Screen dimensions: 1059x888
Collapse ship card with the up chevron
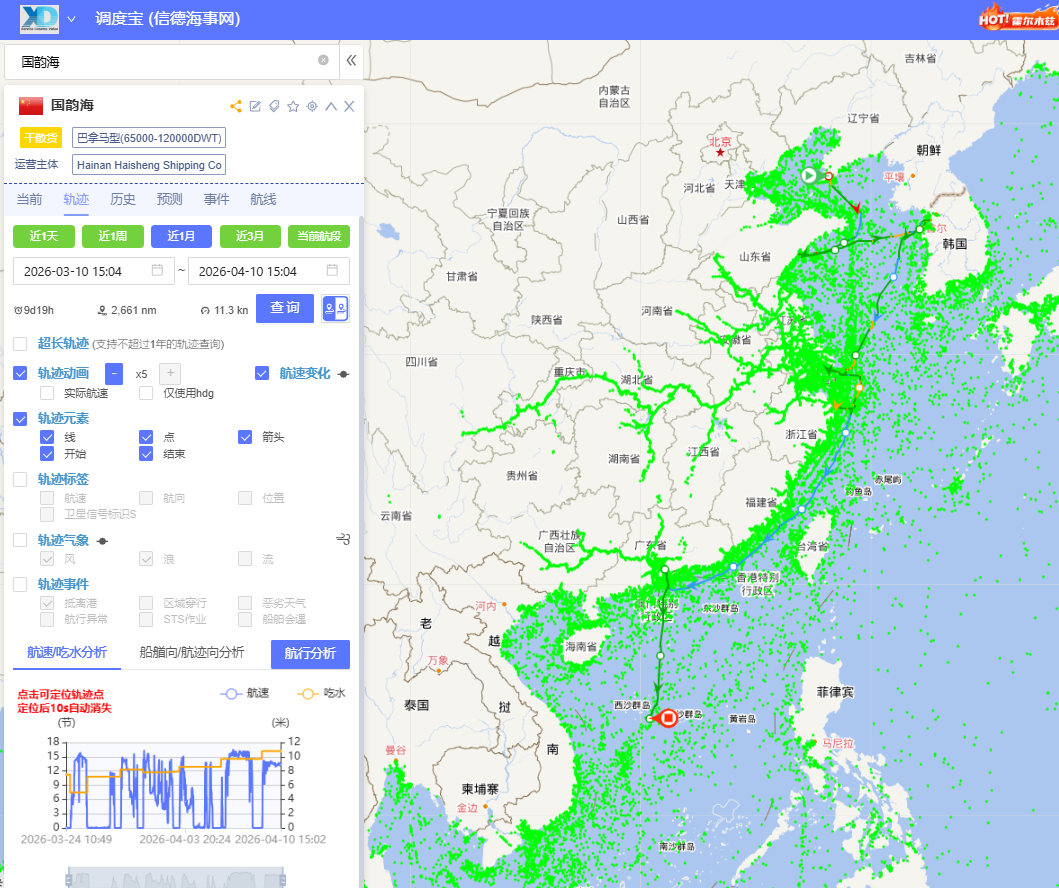(x=331, y=106)
